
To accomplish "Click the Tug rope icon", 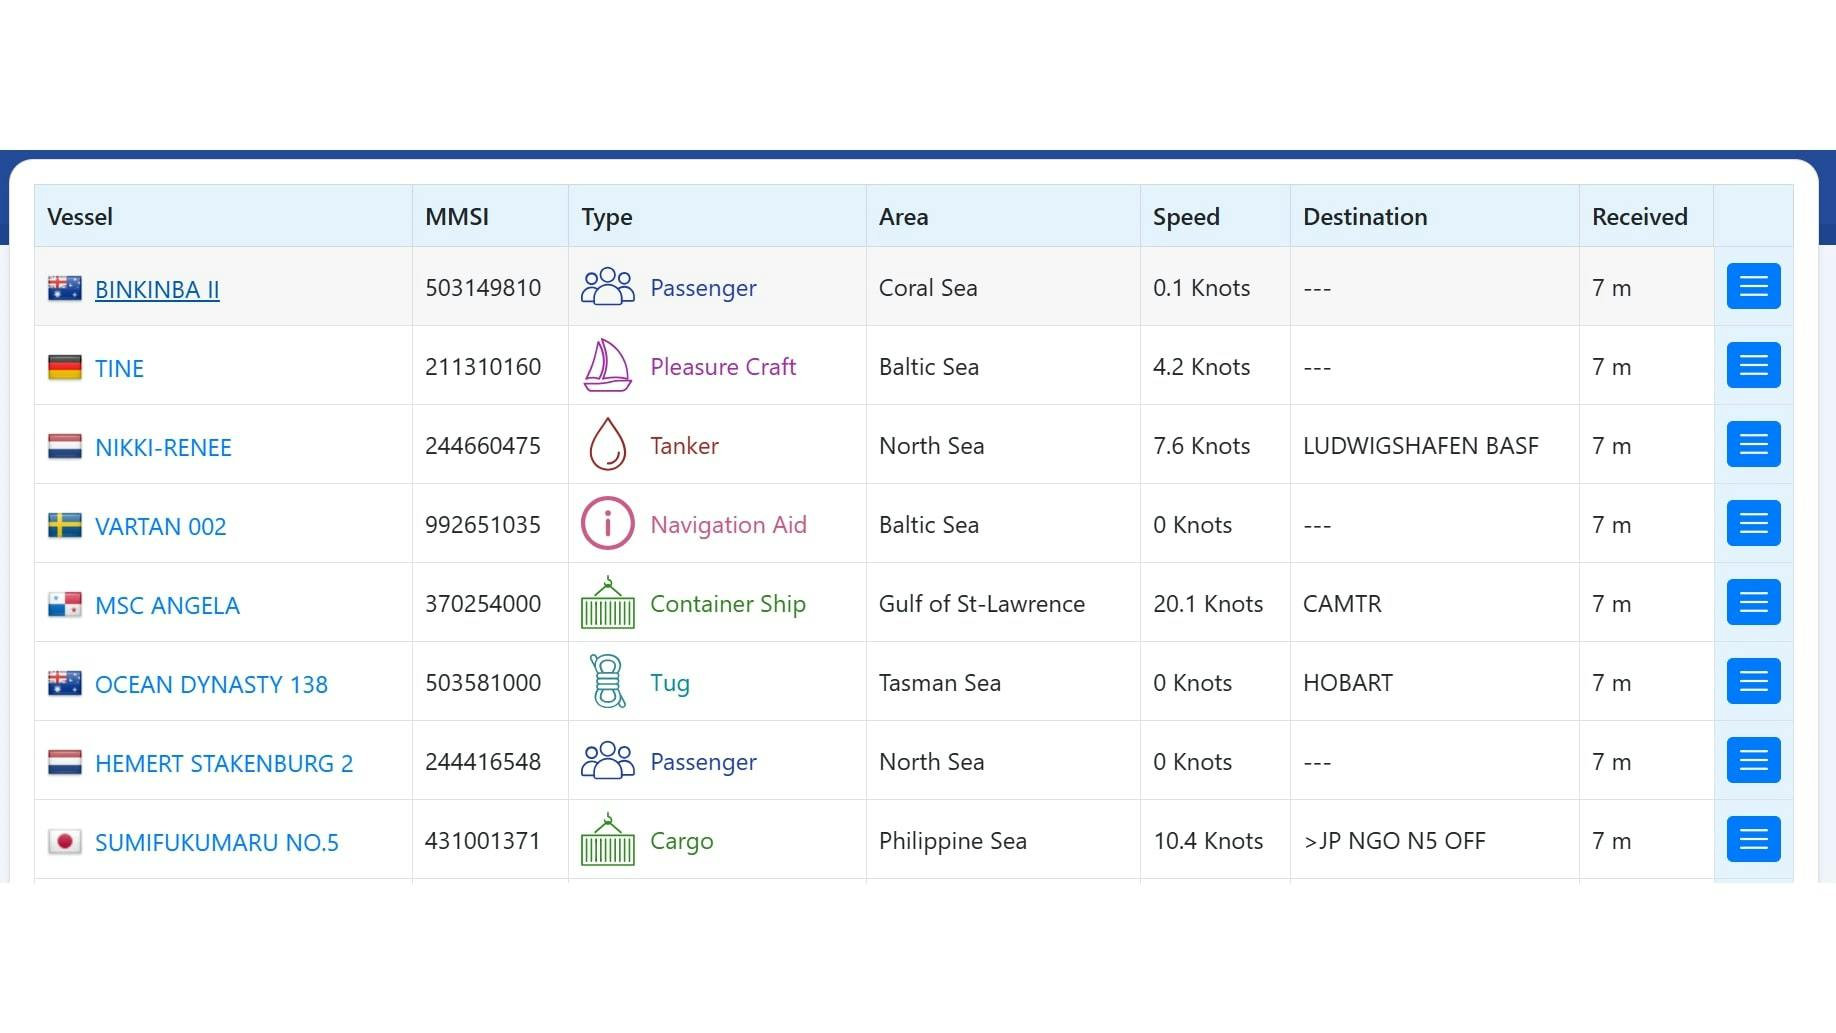I will [x=608, y=681].
